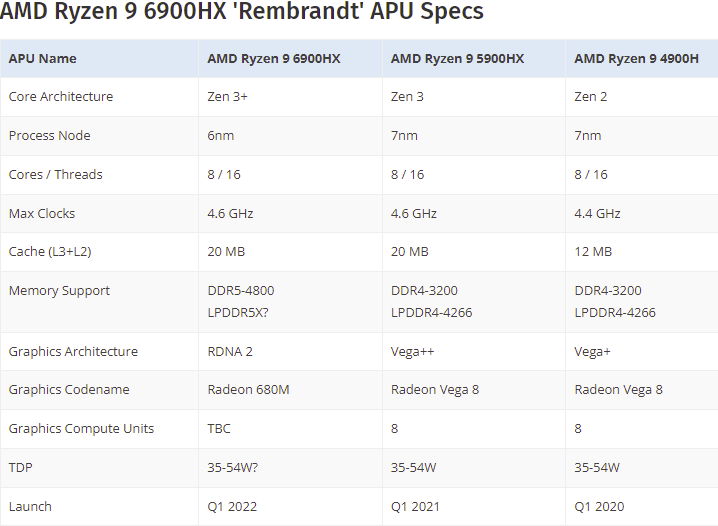Select the 12 MB cache value
This screenshot has width=718, height=526.
click(x=593, y=252)
